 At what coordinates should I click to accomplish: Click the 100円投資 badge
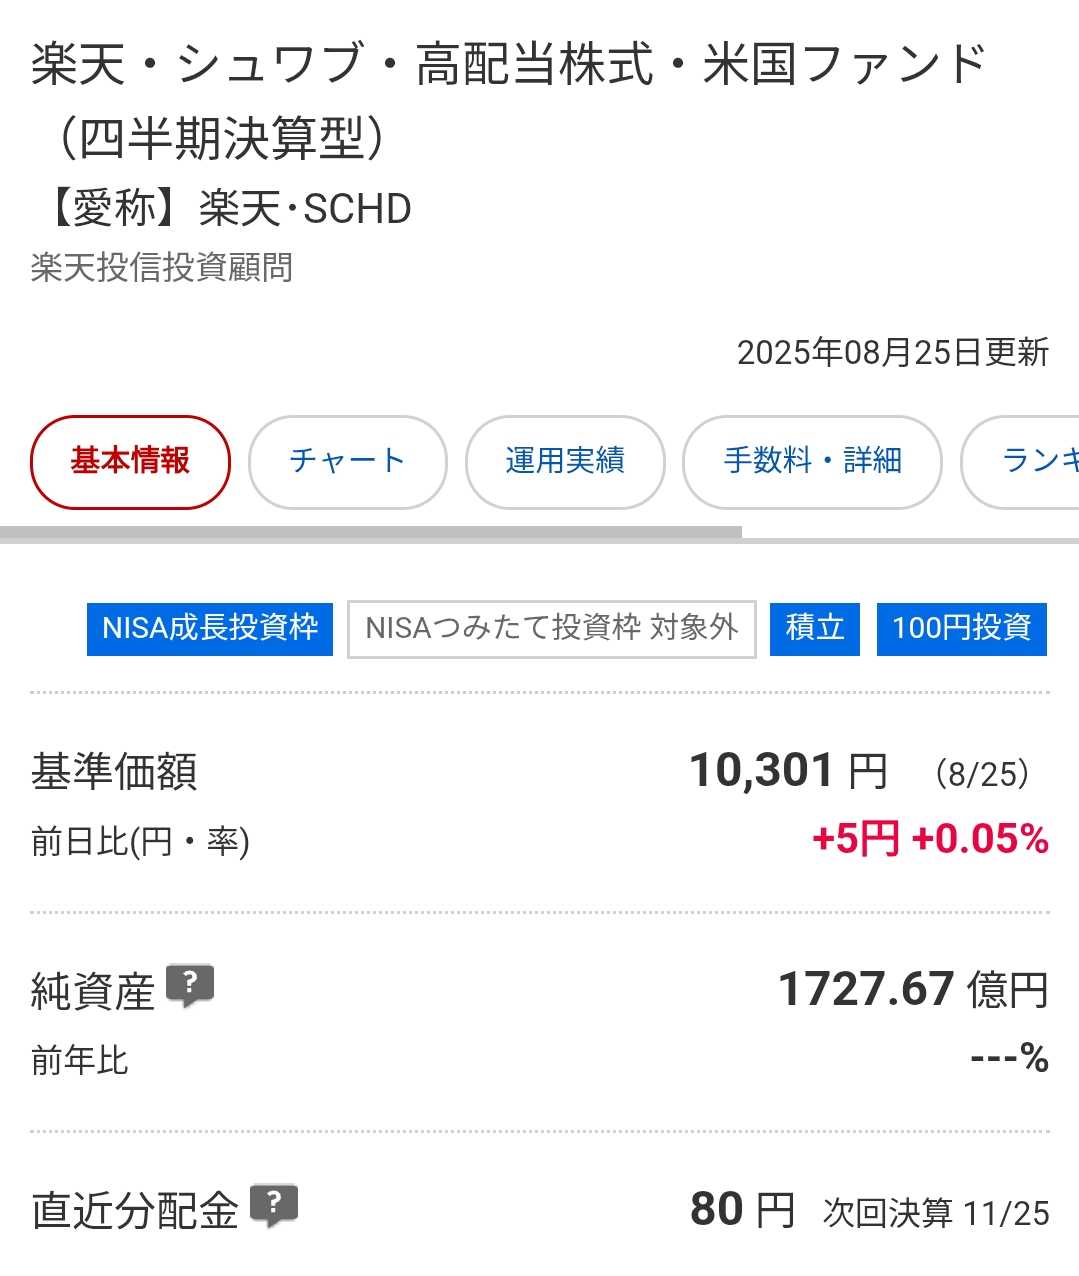tap(961, 629)
